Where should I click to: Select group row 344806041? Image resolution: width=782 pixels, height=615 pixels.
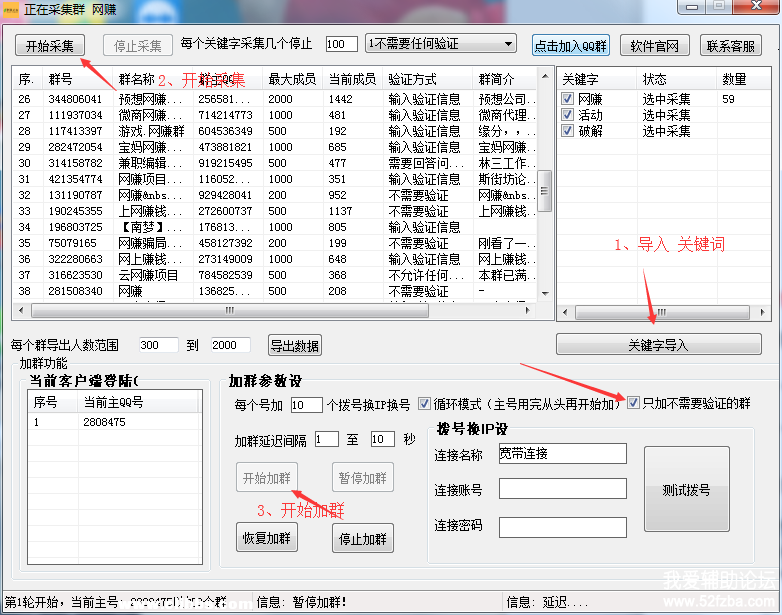275,99
